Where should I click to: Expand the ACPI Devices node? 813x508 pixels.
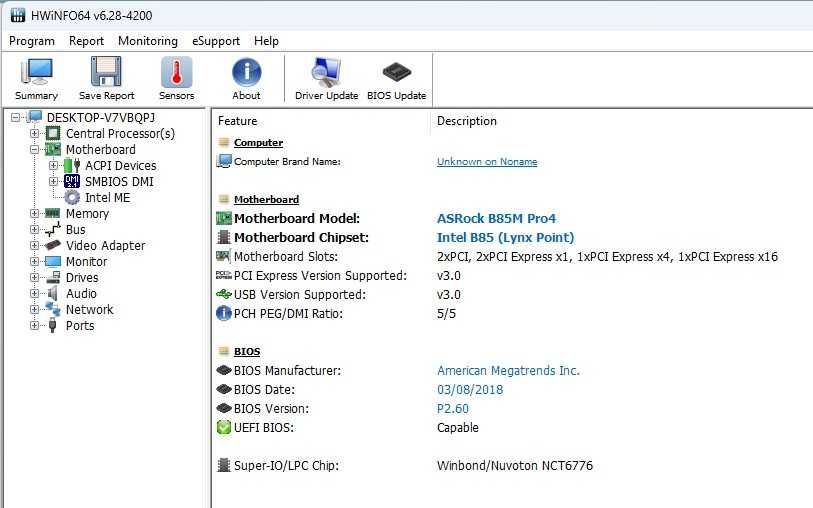coord(53,165)
